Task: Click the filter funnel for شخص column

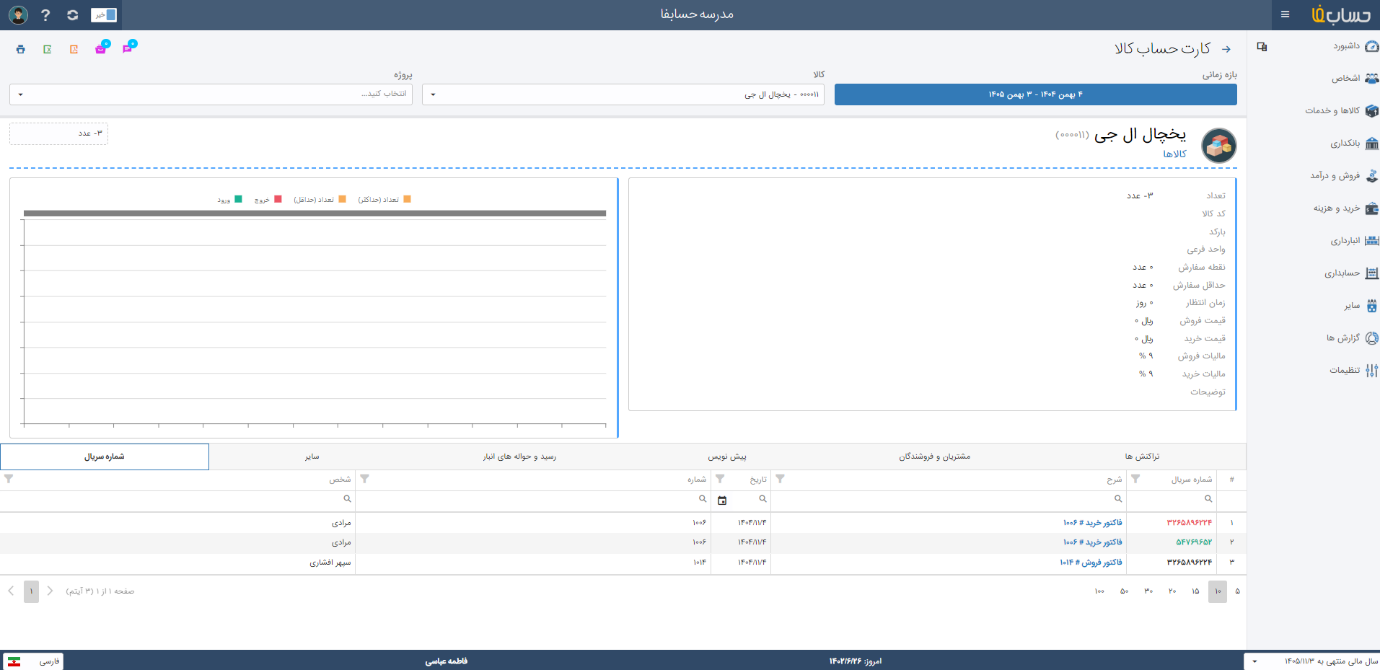Action: 9,479
